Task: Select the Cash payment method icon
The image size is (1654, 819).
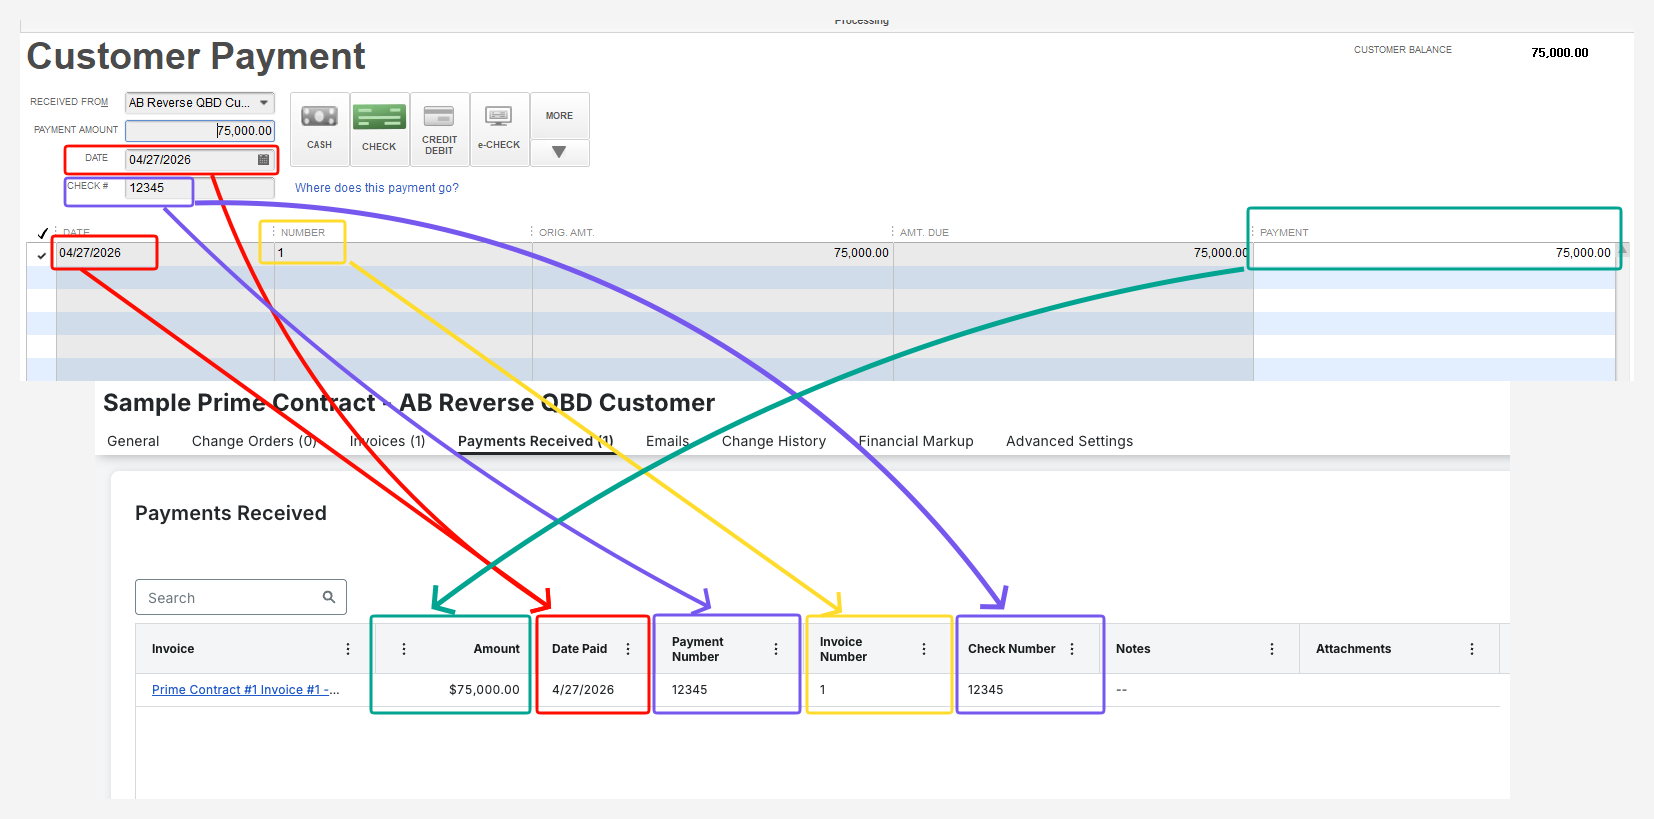Action: pos(320,129)
